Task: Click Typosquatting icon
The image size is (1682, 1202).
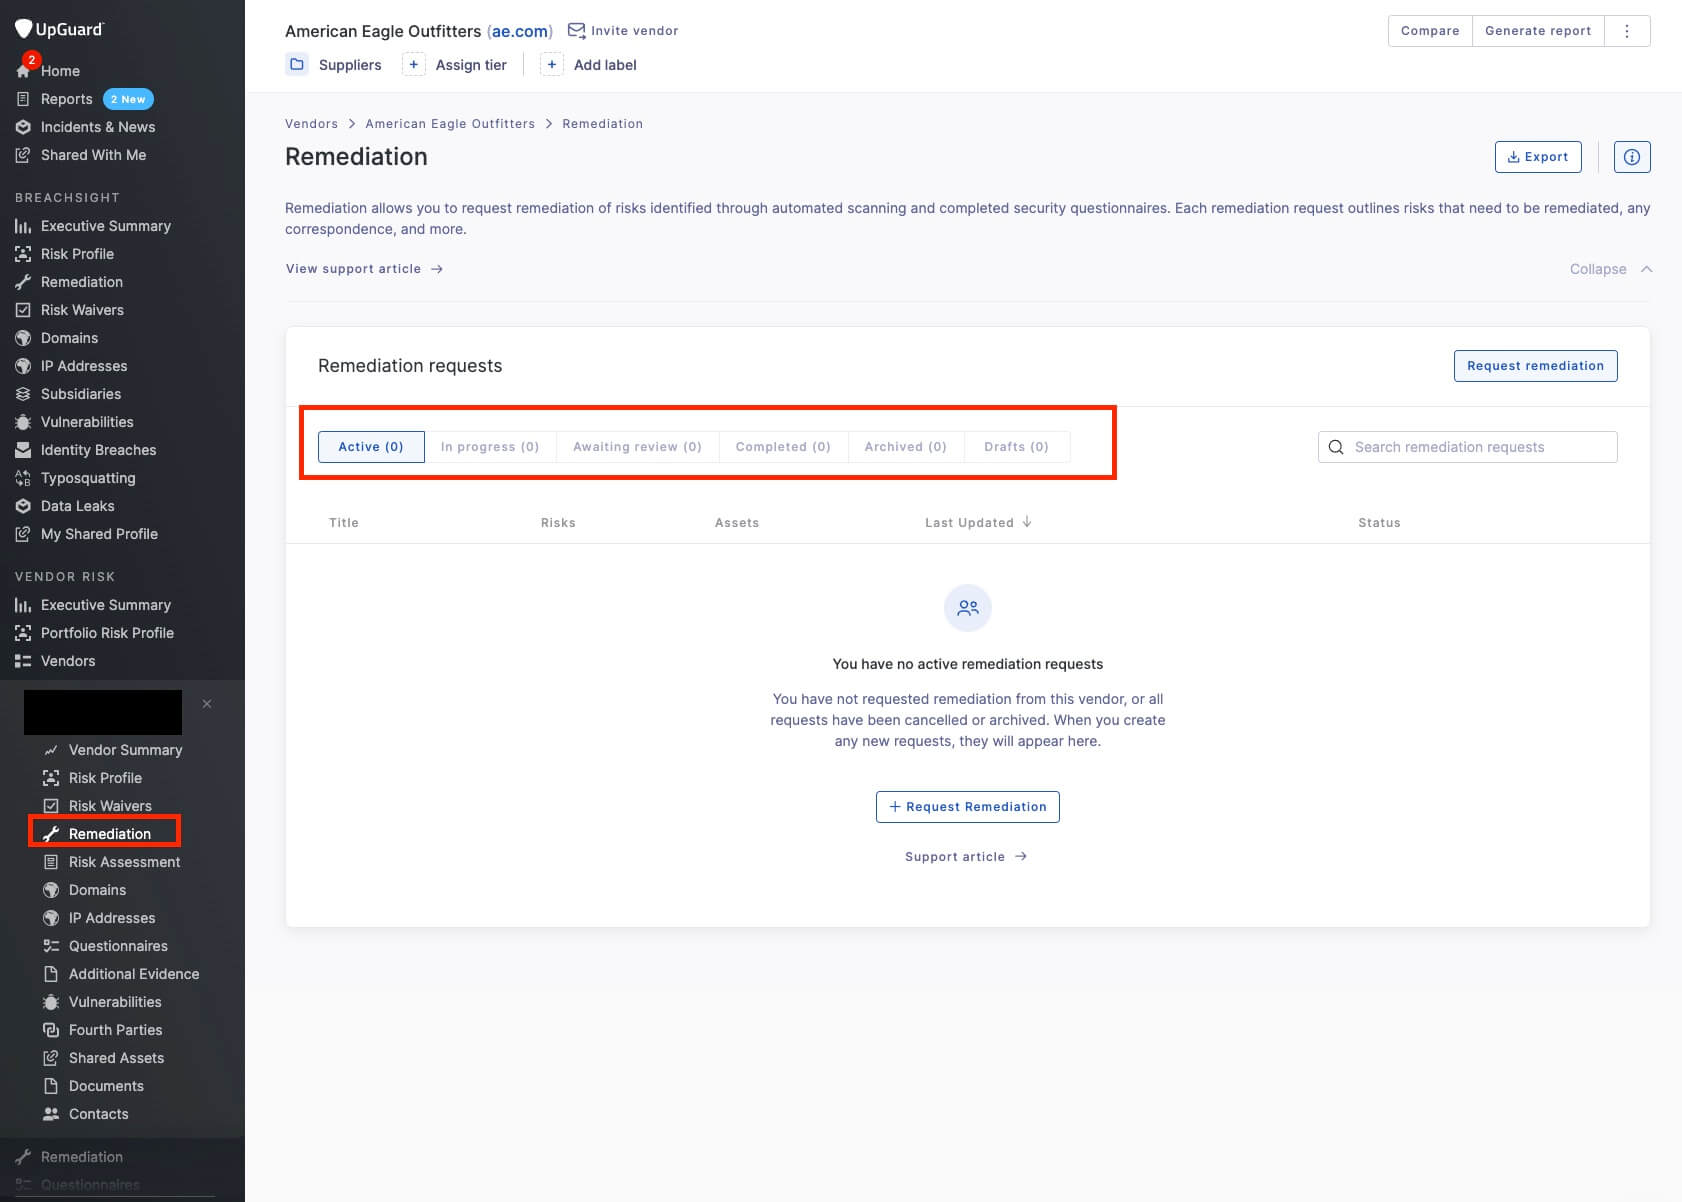Action: click(23, 478)
